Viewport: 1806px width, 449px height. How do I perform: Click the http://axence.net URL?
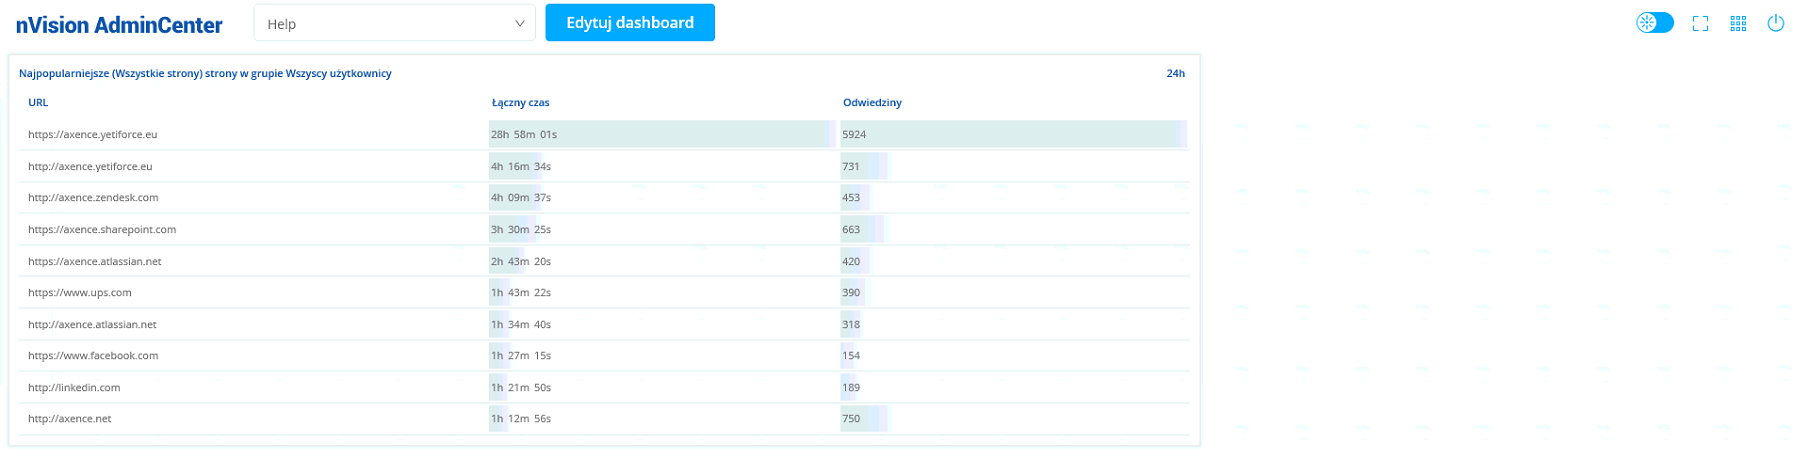tap(70, 419)
